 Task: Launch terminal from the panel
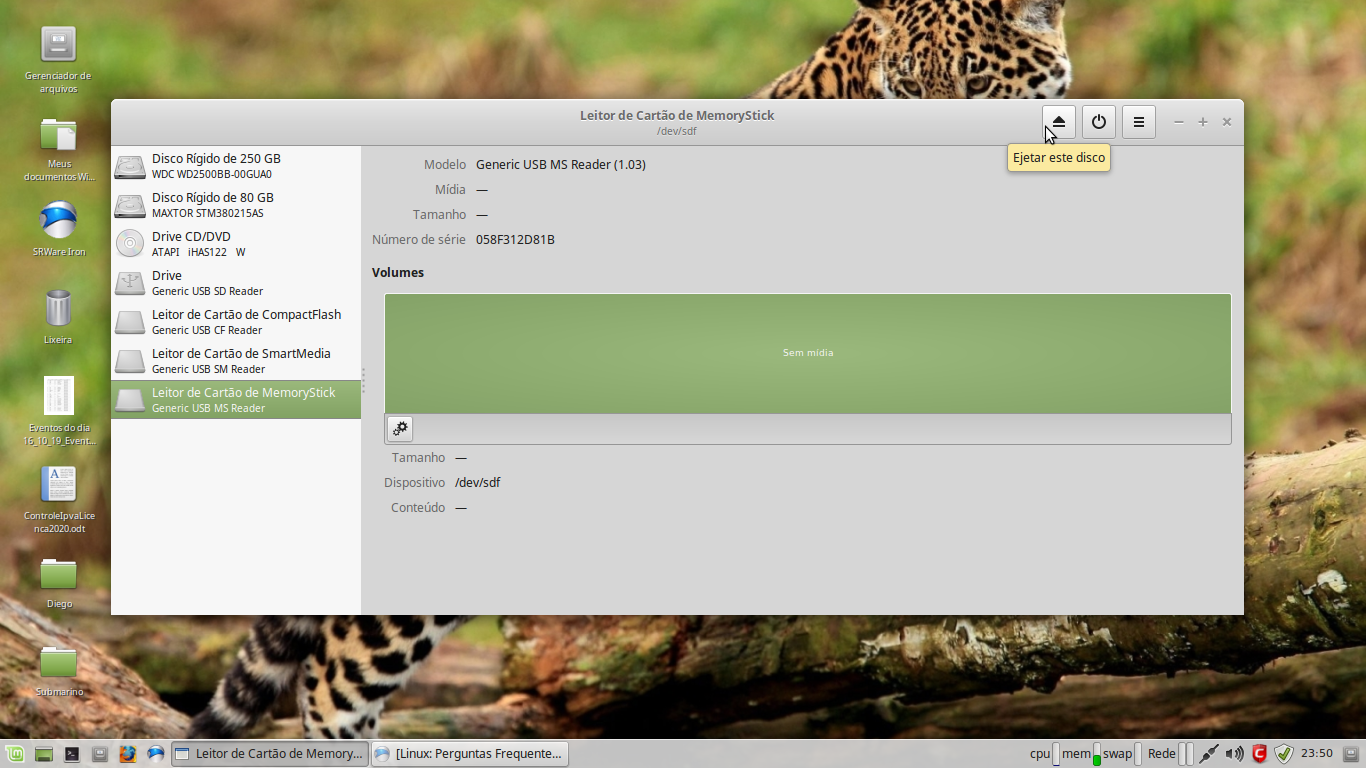(x=71, y=754)
